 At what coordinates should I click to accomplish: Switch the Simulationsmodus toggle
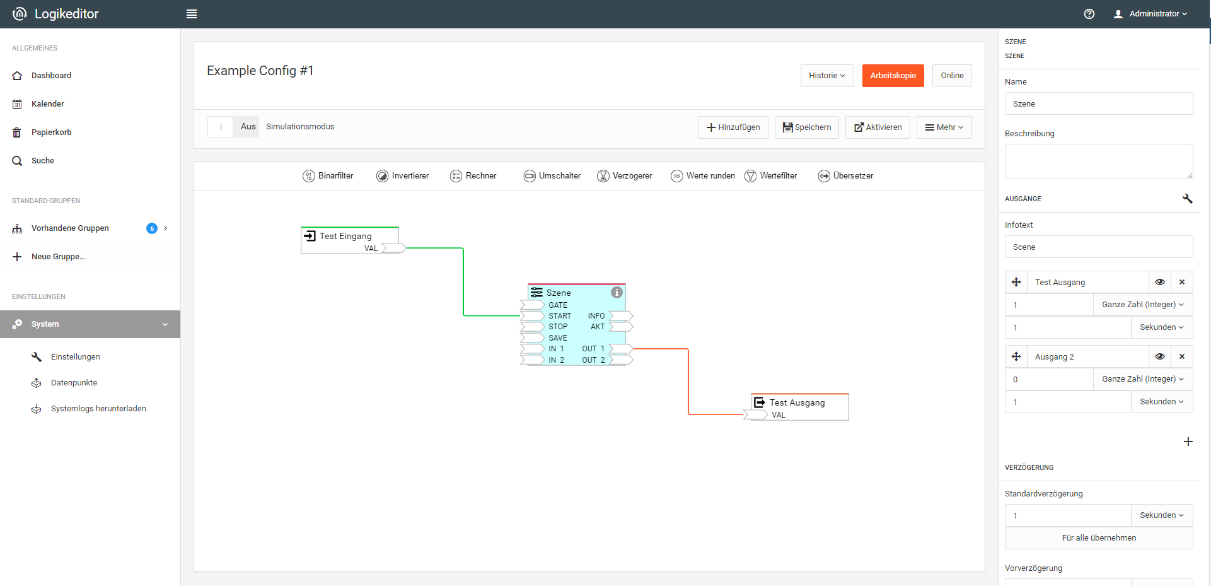point(233,127)
